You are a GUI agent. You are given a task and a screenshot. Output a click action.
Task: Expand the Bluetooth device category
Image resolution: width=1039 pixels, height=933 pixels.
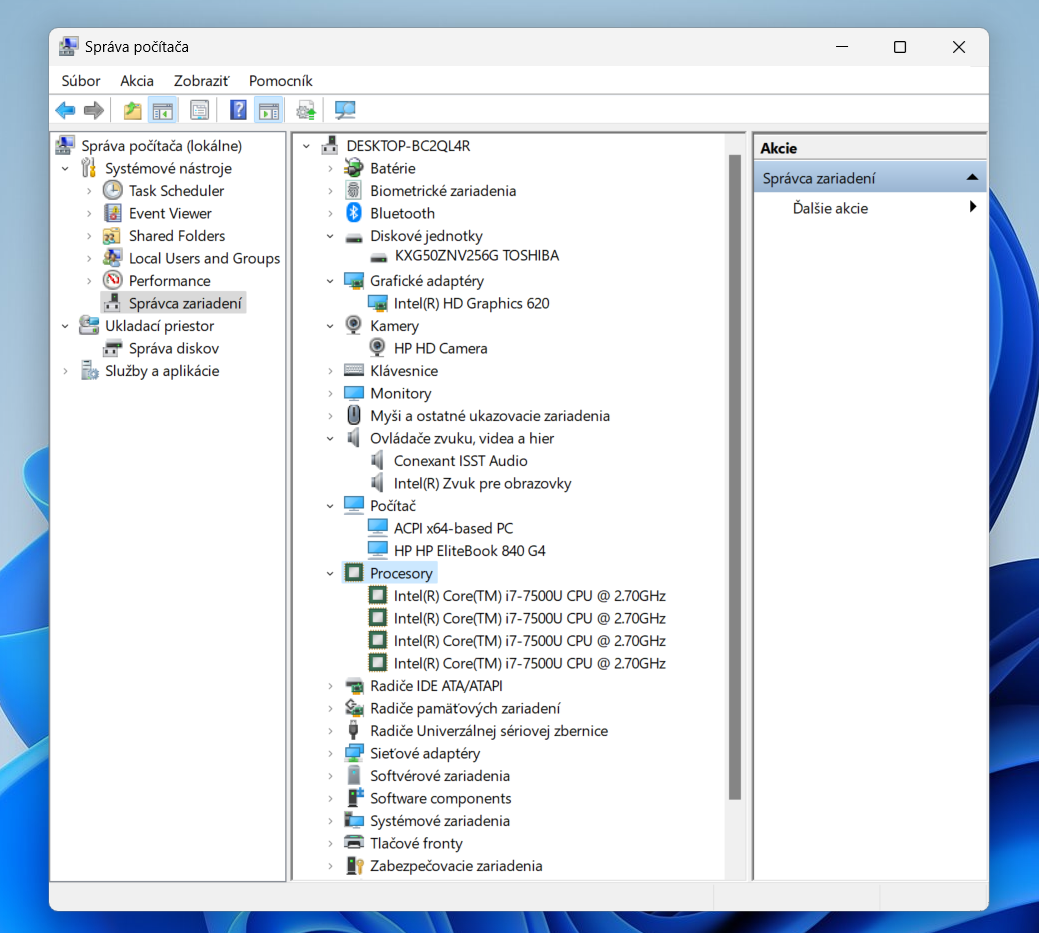click(x=330, y=214)
